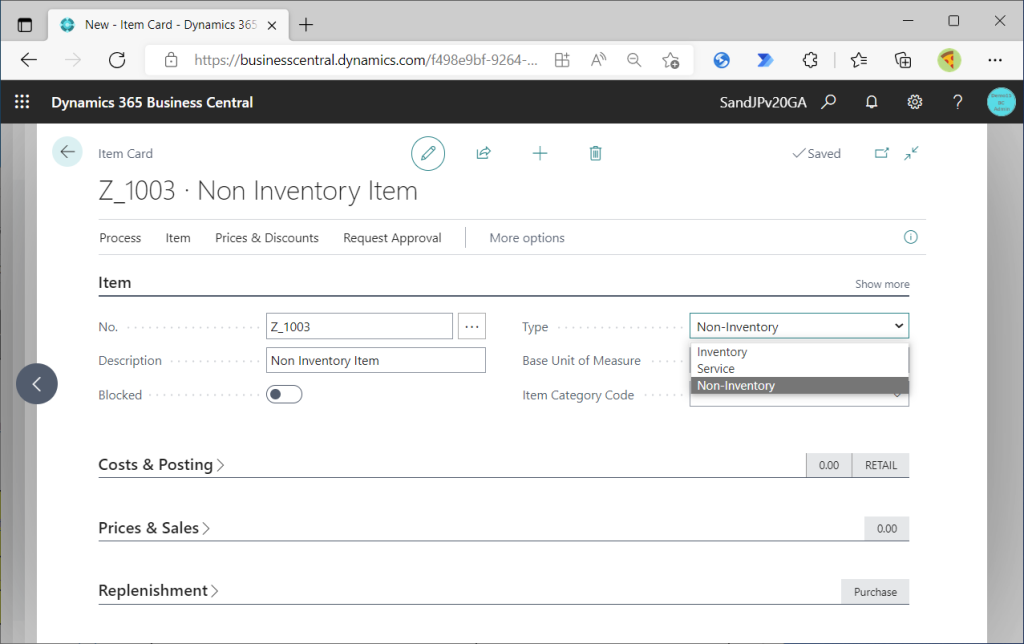Viewport: 1024px width, 644px height.
Task: Expand the Prices & Sales section
Action: 153,528
